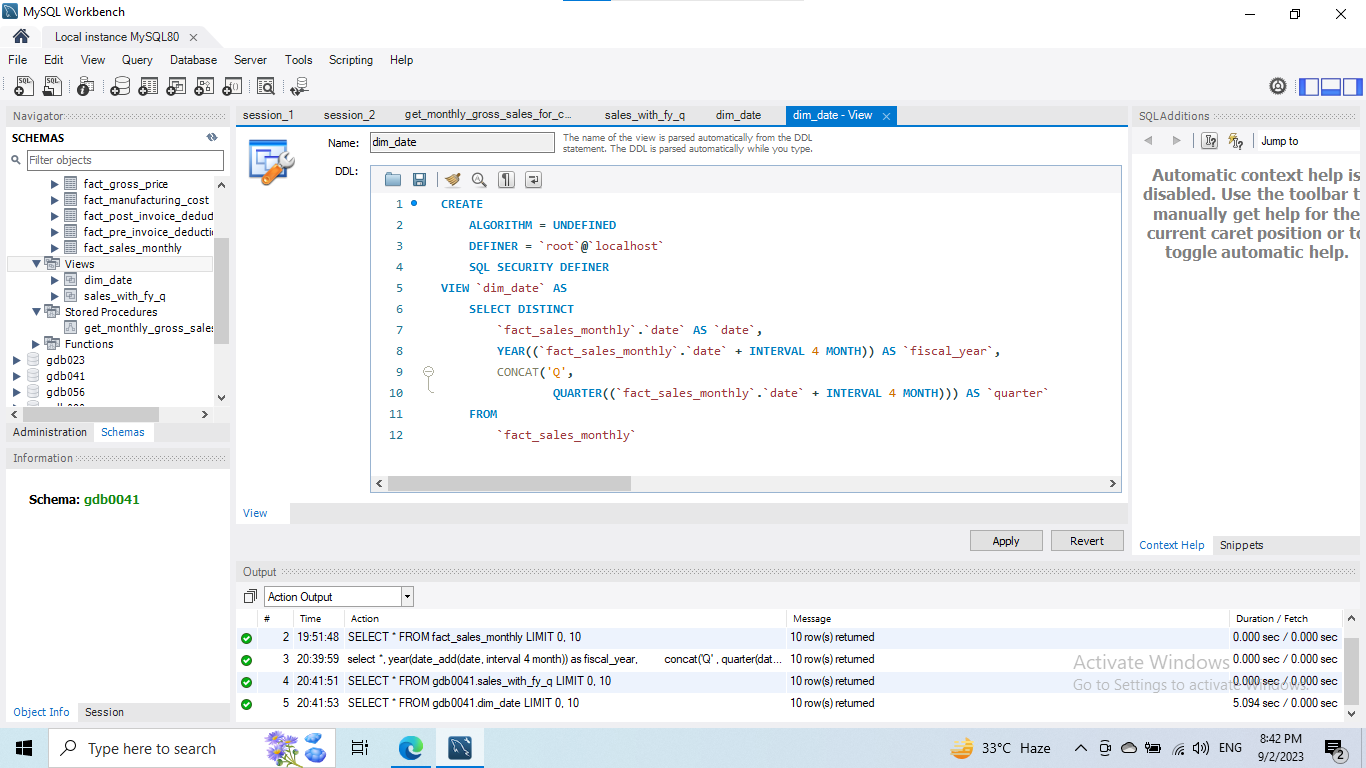Expand the dim_date view node
This screenshot has height=768, width=1366.
[x=55, y=280]
